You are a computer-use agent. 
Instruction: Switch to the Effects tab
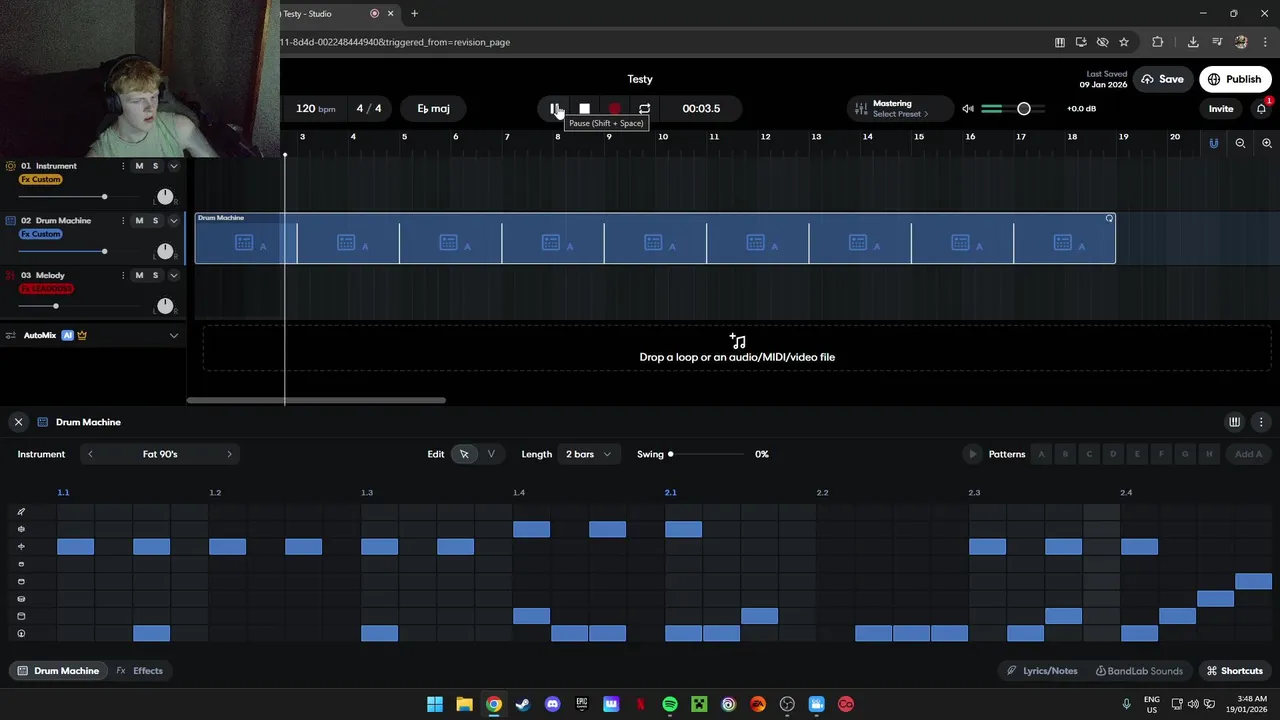pyautogui.click(x=139, y=671)
